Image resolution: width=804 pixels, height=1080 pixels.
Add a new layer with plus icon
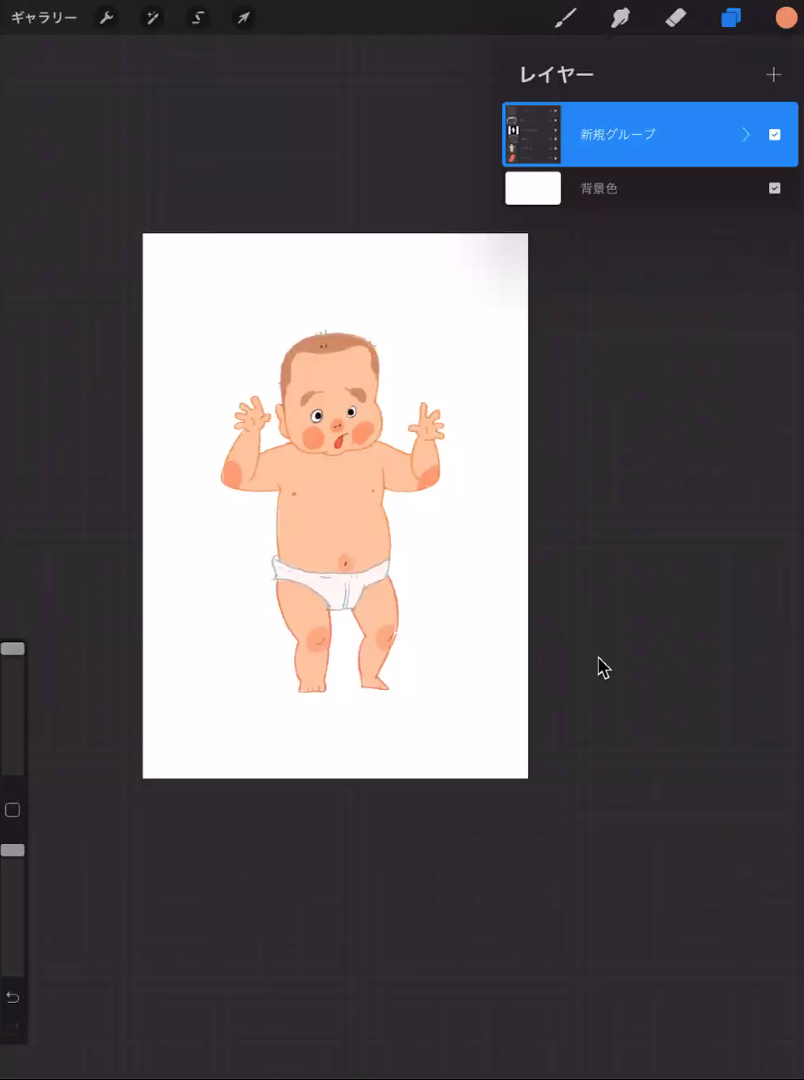tap(773, 75)
